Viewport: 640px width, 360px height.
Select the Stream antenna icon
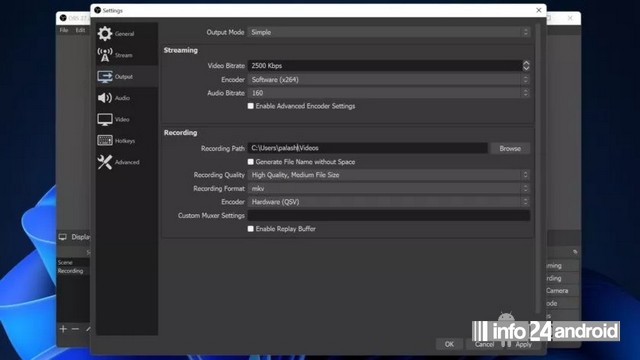pyautogui.click(x=105, y=55)
